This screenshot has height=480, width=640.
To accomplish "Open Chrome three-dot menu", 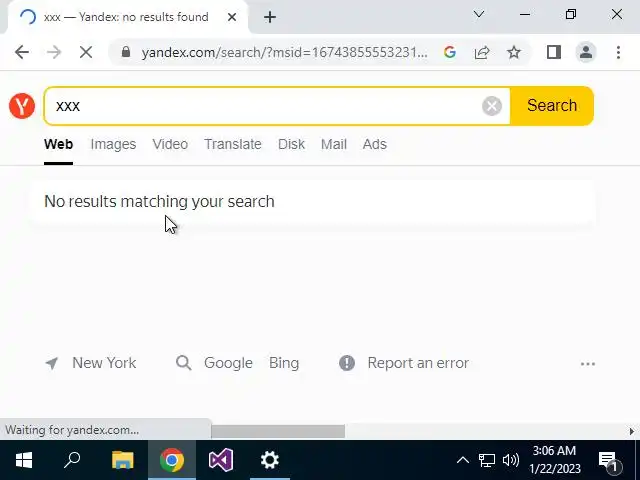I will (x=618, y=52).
